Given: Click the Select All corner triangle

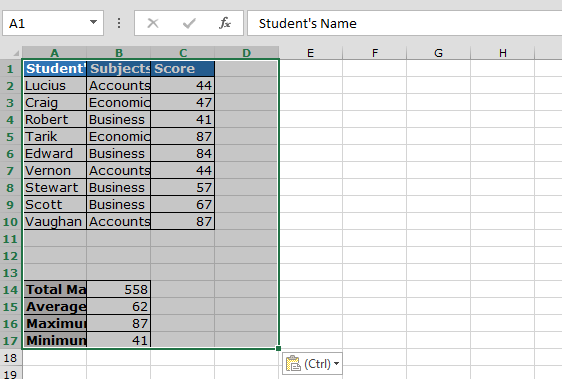Looking at the screenshot, I should click(x=16, y=53).
